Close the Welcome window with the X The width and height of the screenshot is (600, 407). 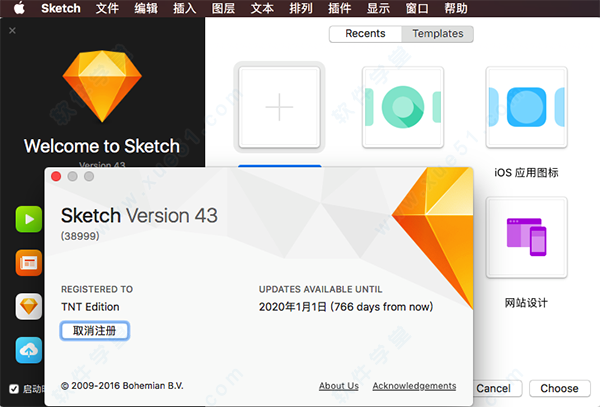(x=12, y=30)
